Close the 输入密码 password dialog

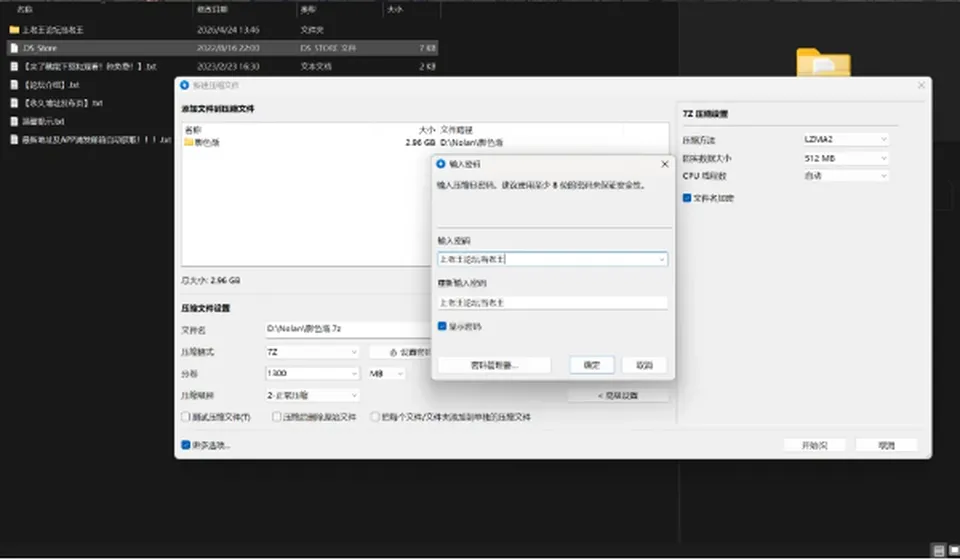664,164
